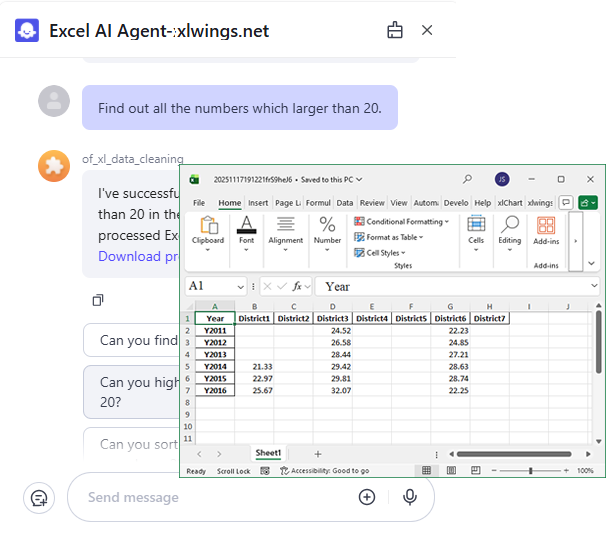The width and height of the screenshot is (606, 533).
Task: Click the next sheet navigation arrow
Action: click(x=219, y=454)
